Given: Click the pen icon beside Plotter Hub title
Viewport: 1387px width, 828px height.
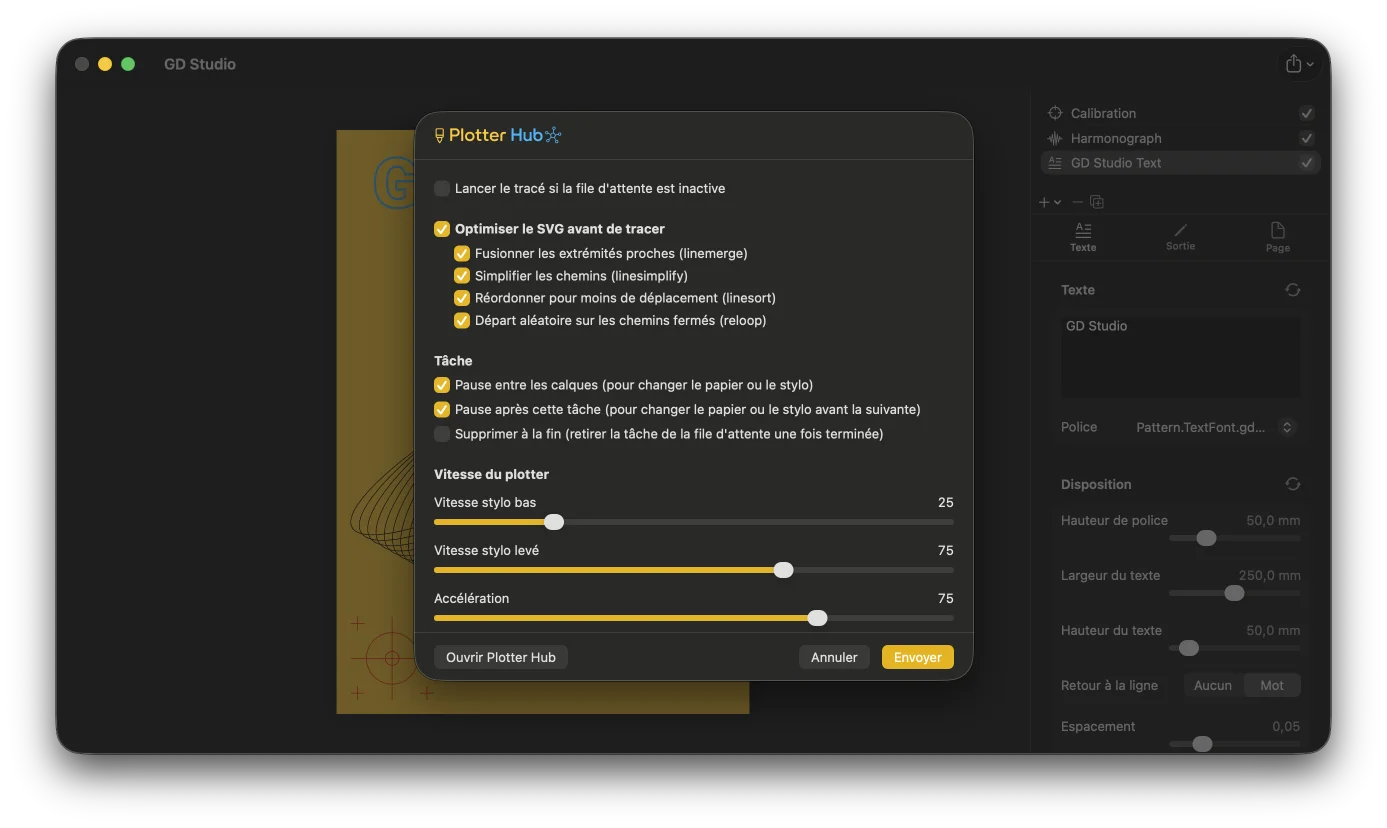Looking at the screenshot, I should [x=439, y=135].
